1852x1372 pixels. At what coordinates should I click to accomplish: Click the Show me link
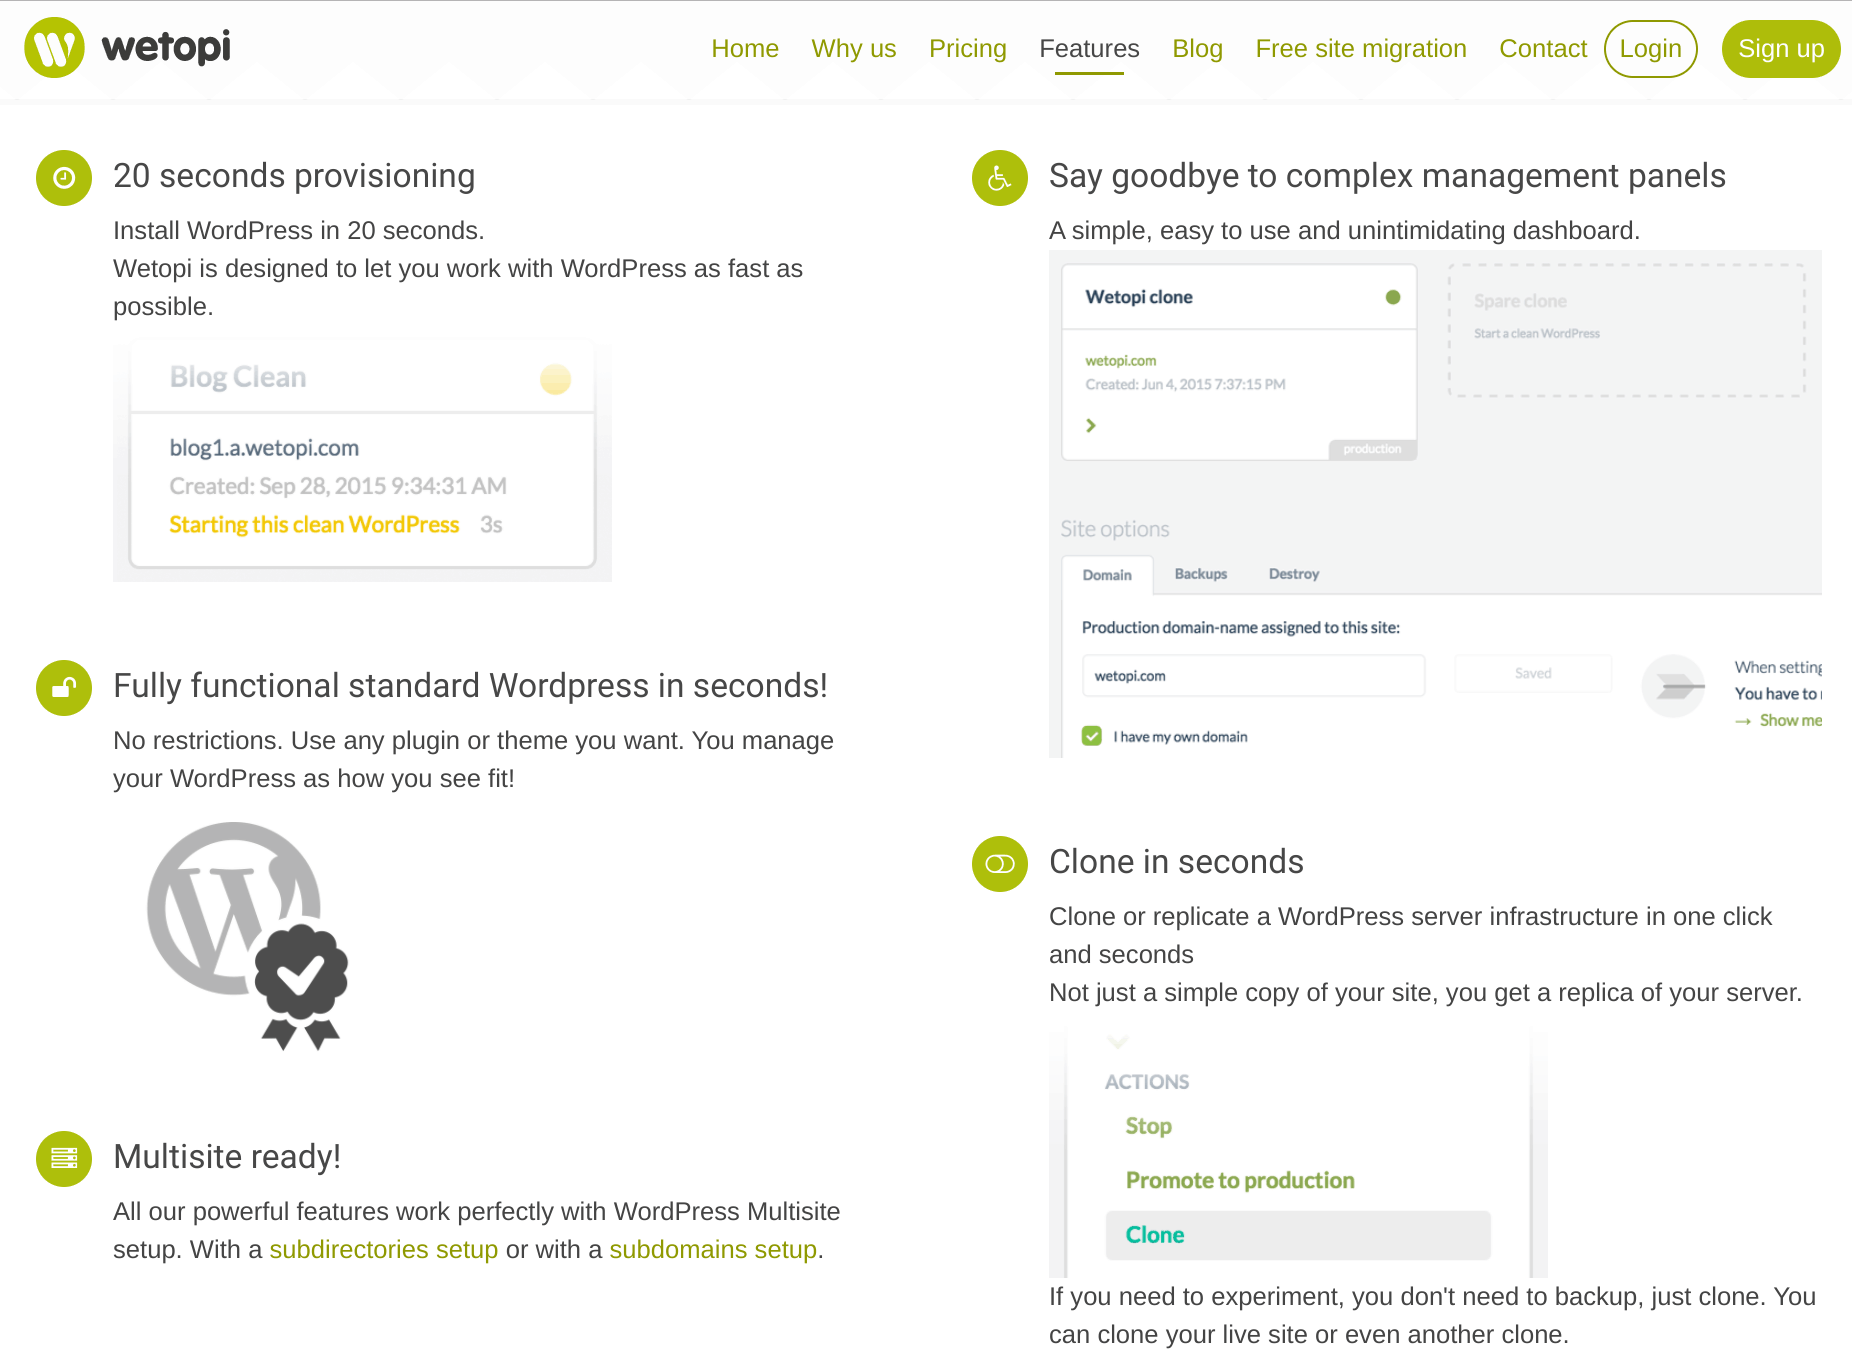pos(1790,720)
